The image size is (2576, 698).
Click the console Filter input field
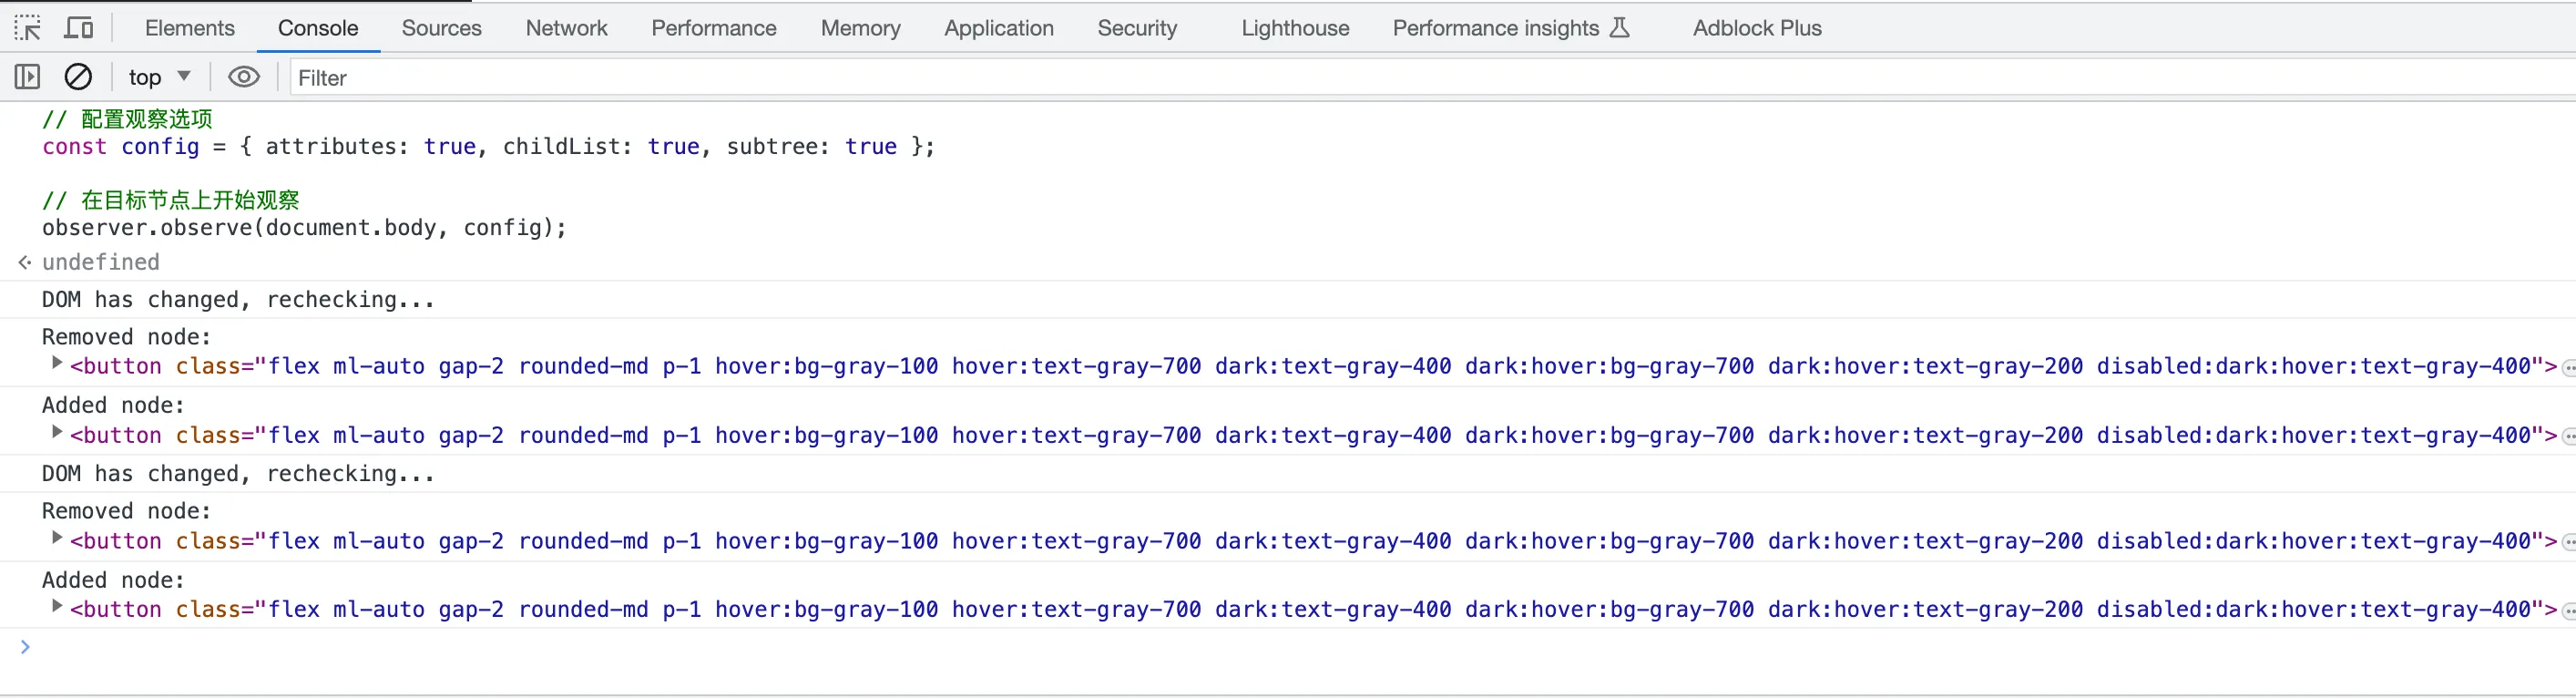pyautogui.click(x=1400, y=78)
